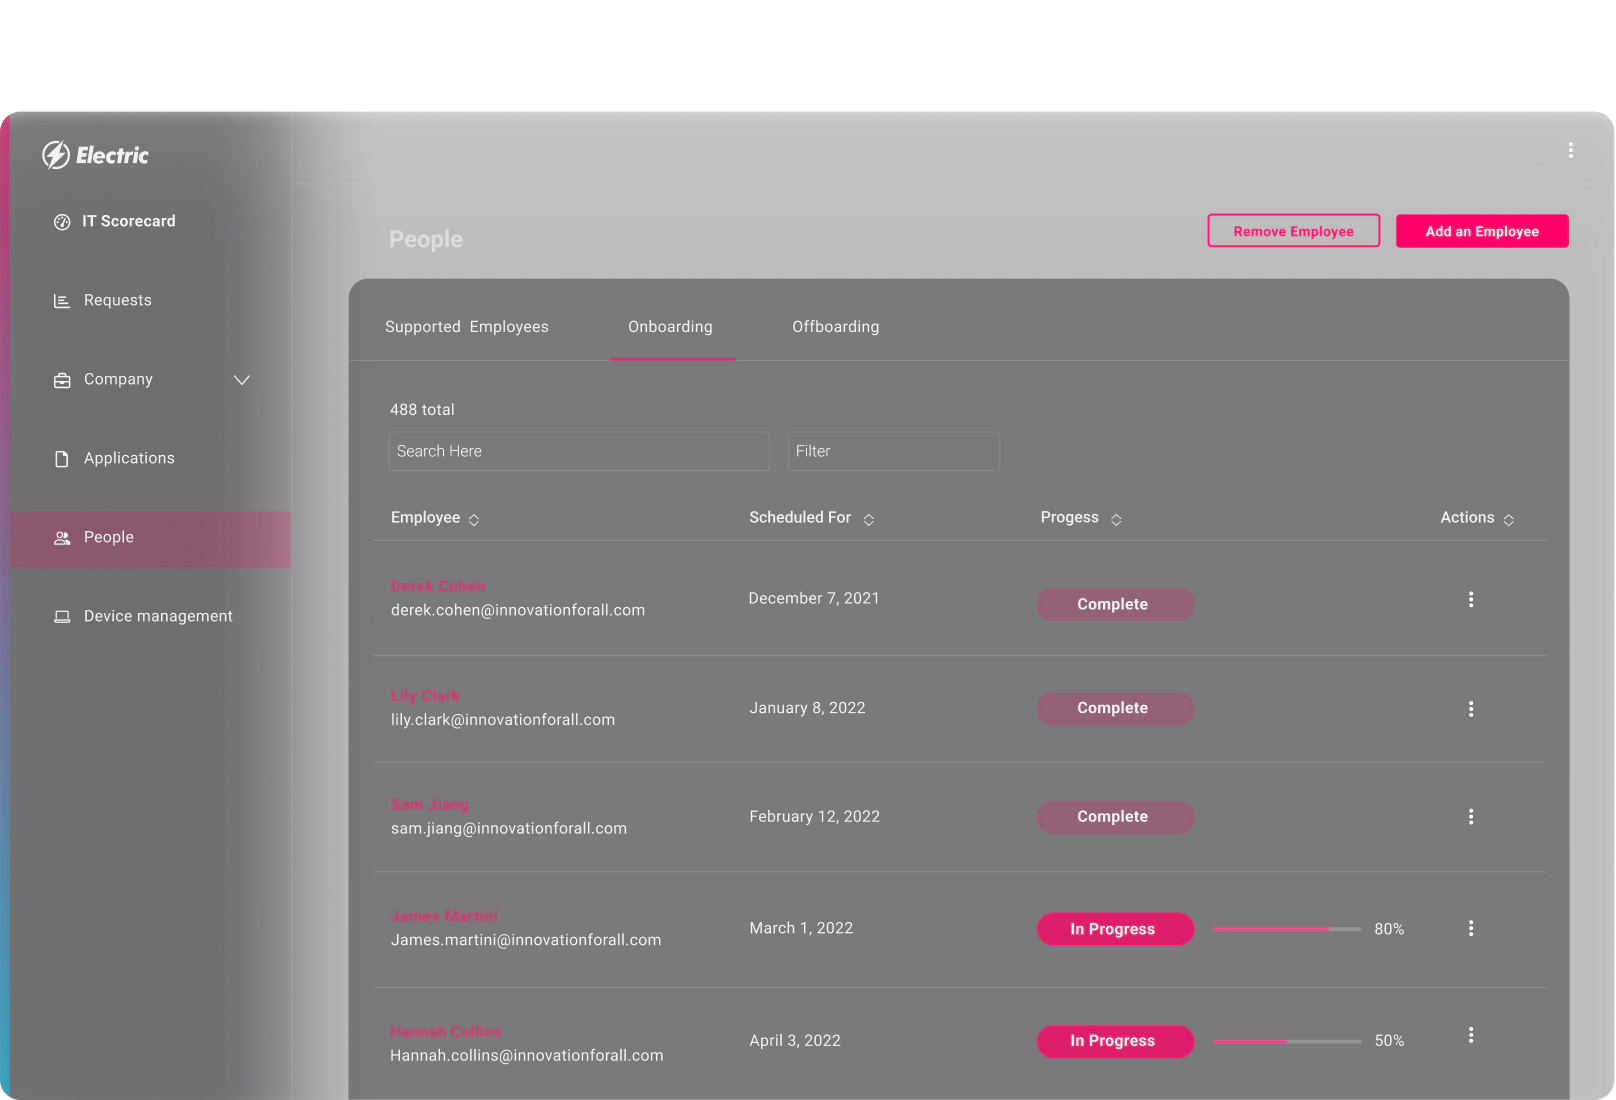Sort rows by Scheduled For date
The image size is (1616, 1100).
869,519
